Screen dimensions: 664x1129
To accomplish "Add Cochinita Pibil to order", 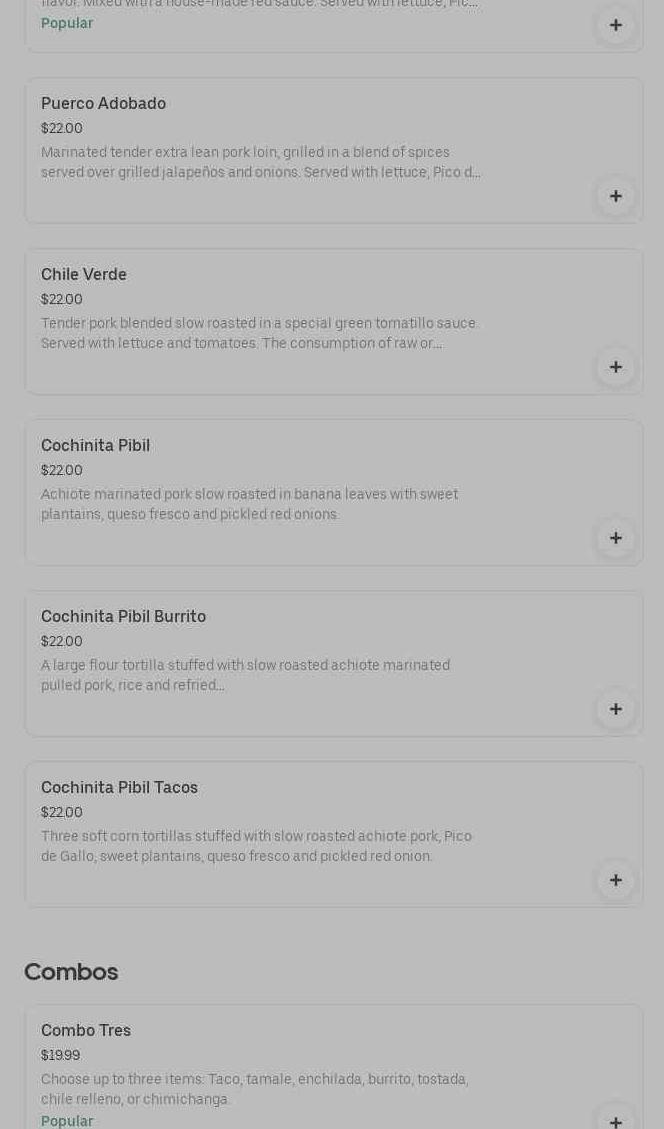I will 615,538.
